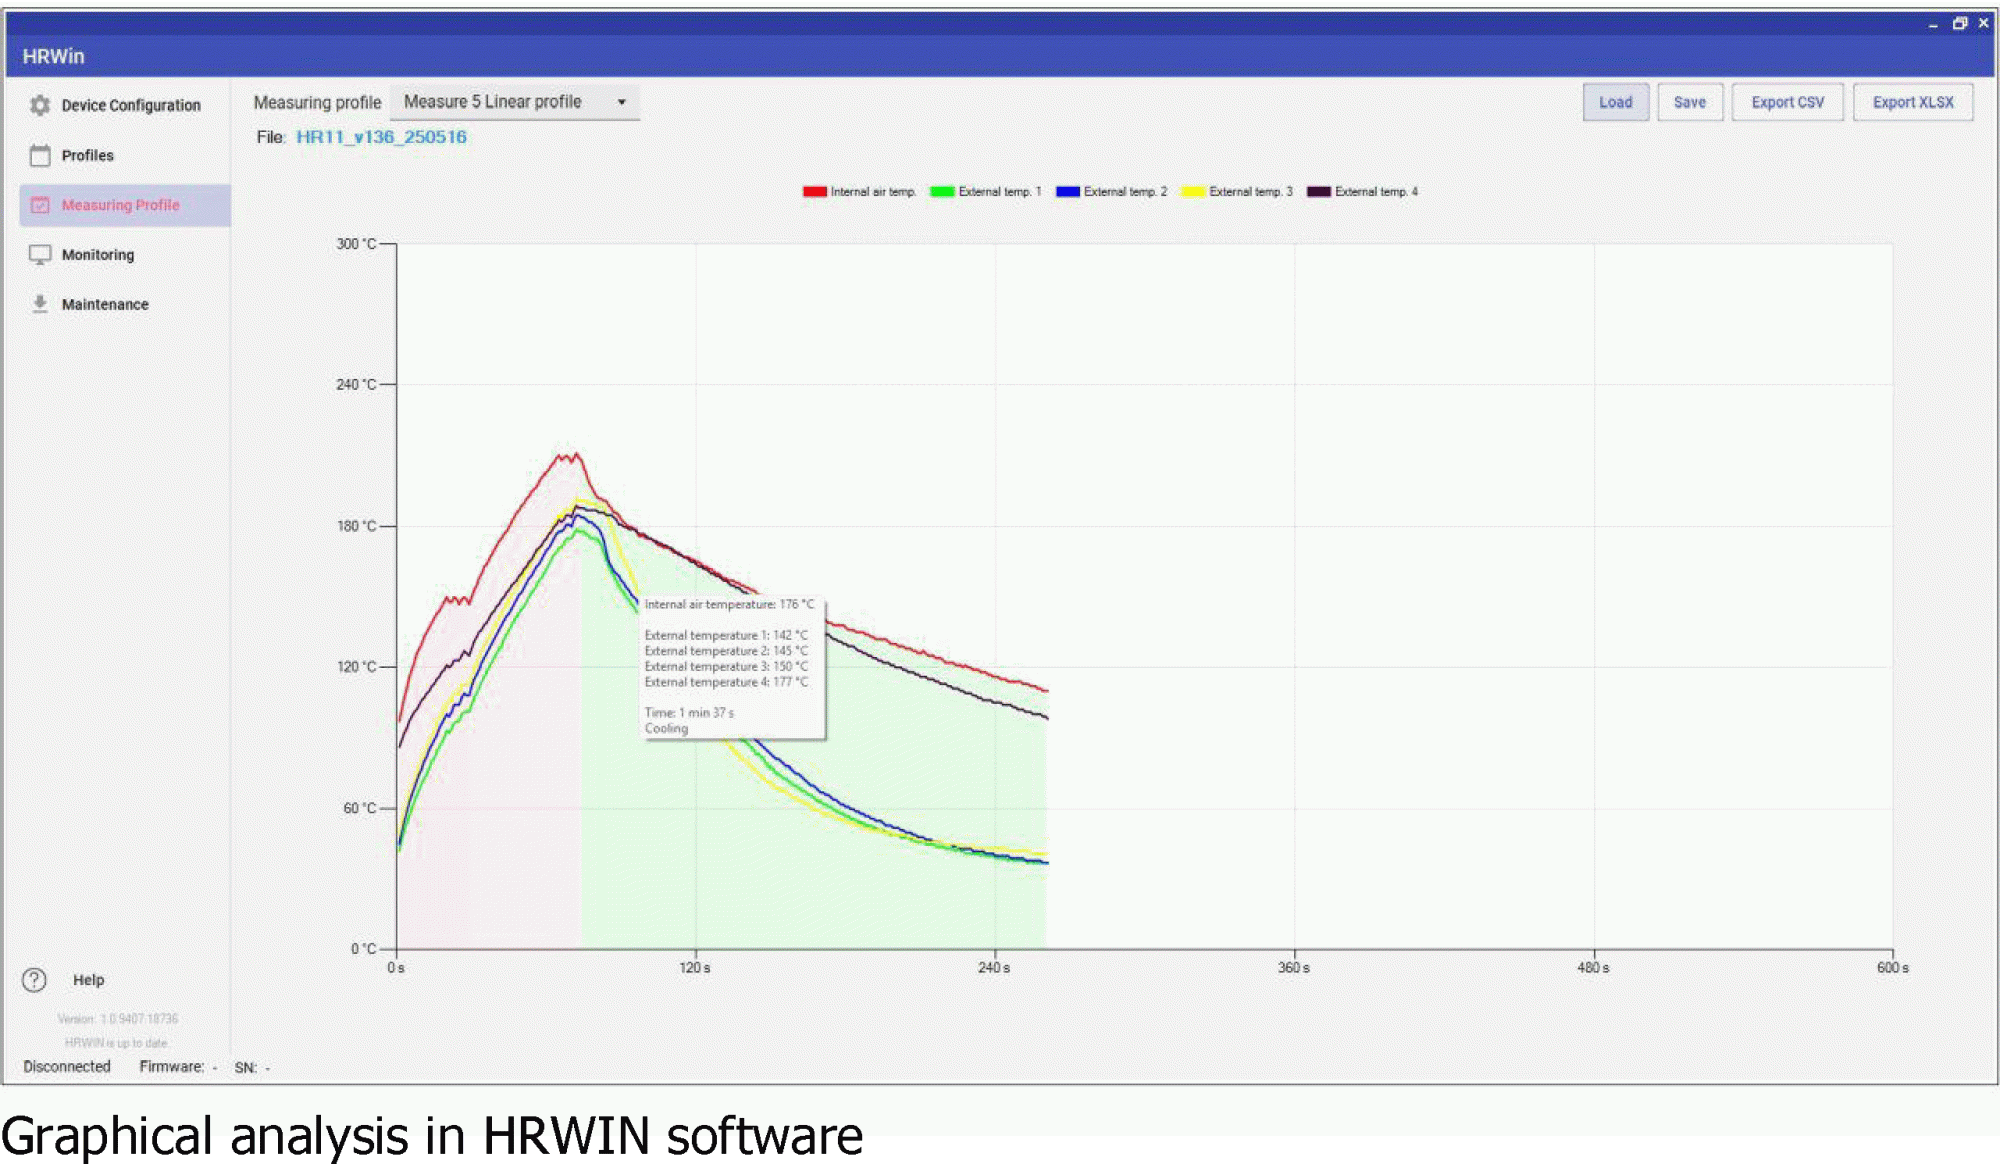Click the Device Configuration gear icon

tap(40, 105)
